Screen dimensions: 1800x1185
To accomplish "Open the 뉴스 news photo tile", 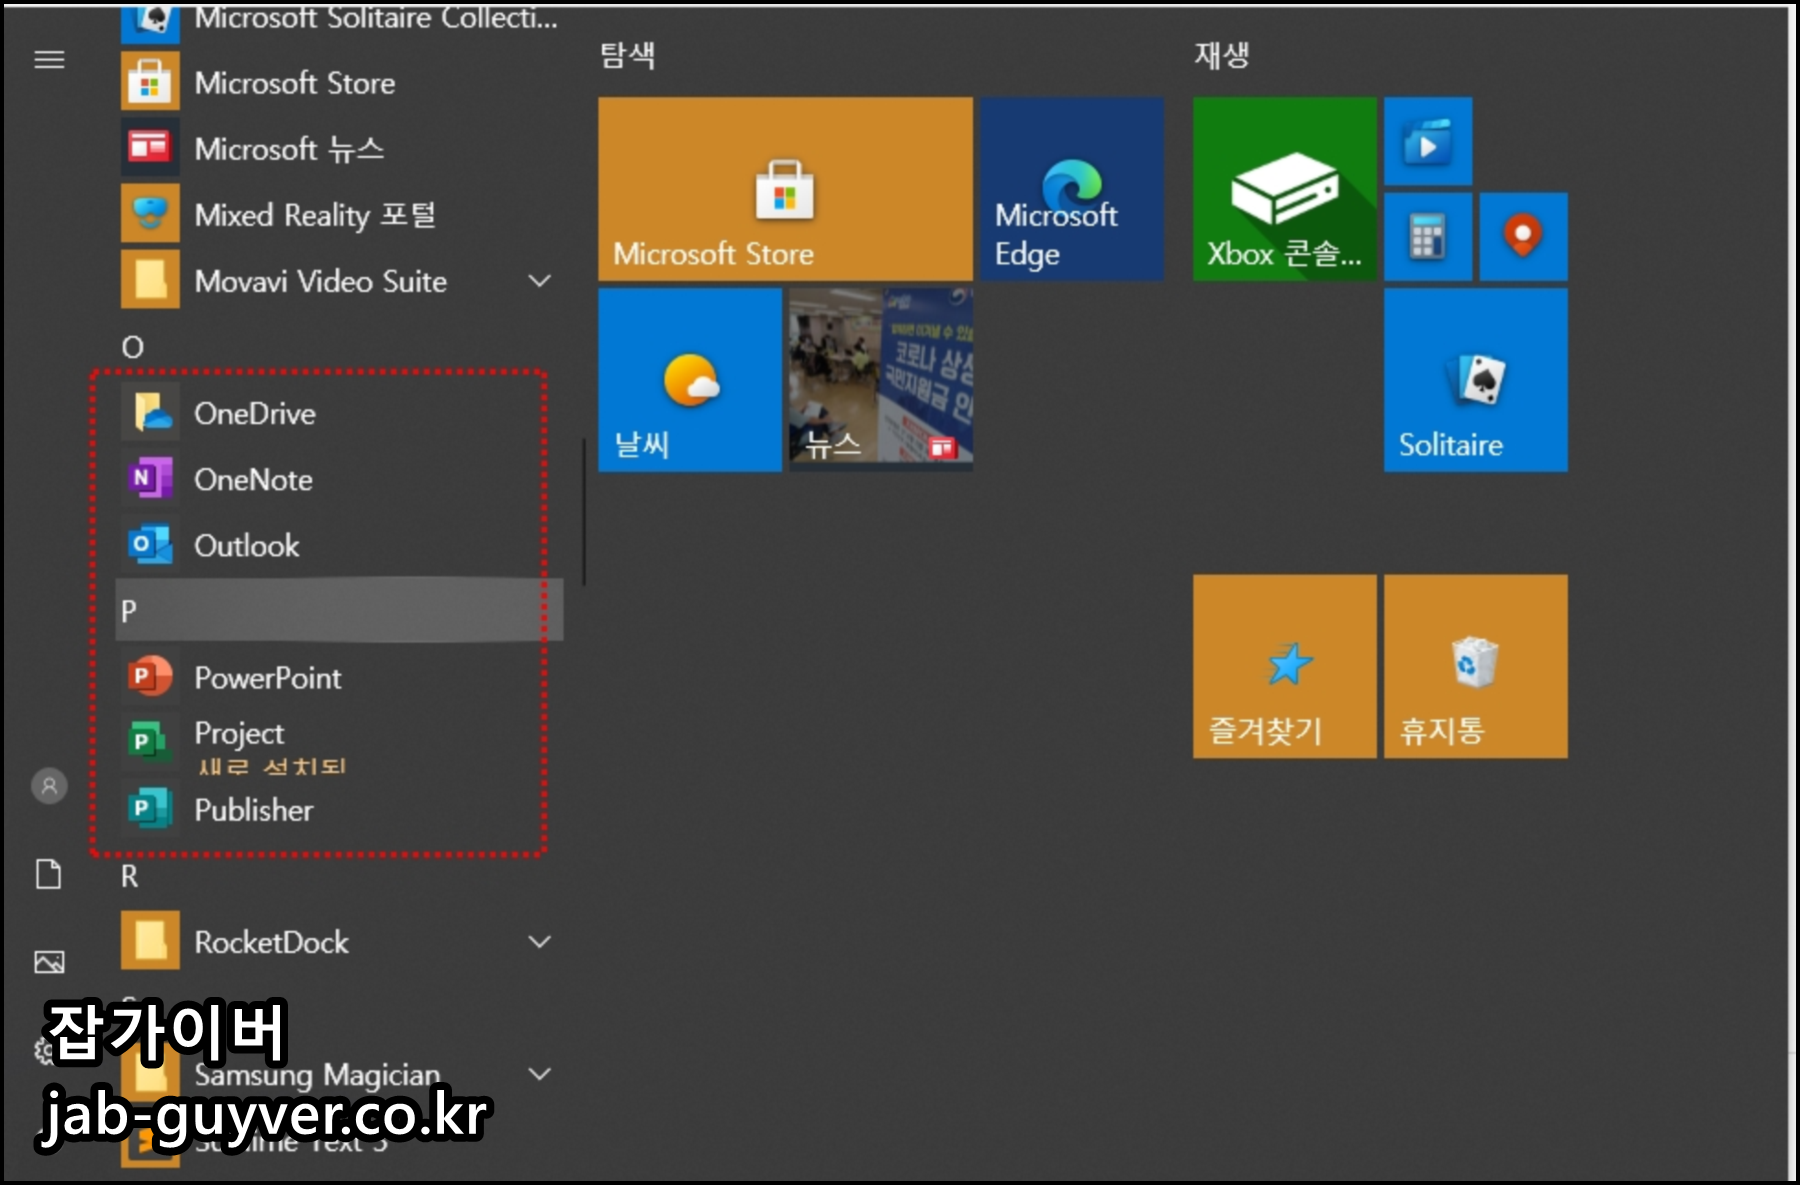I will [881, 380].
